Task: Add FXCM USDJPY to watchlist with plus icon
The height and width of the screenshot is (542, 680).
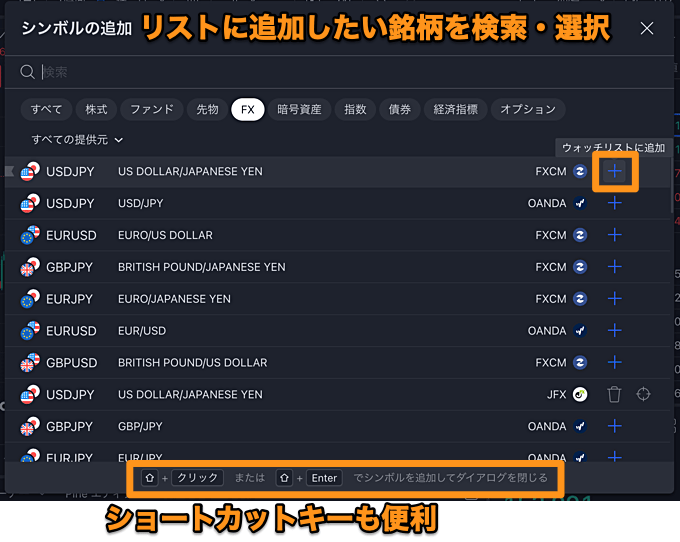Action: 614,171
